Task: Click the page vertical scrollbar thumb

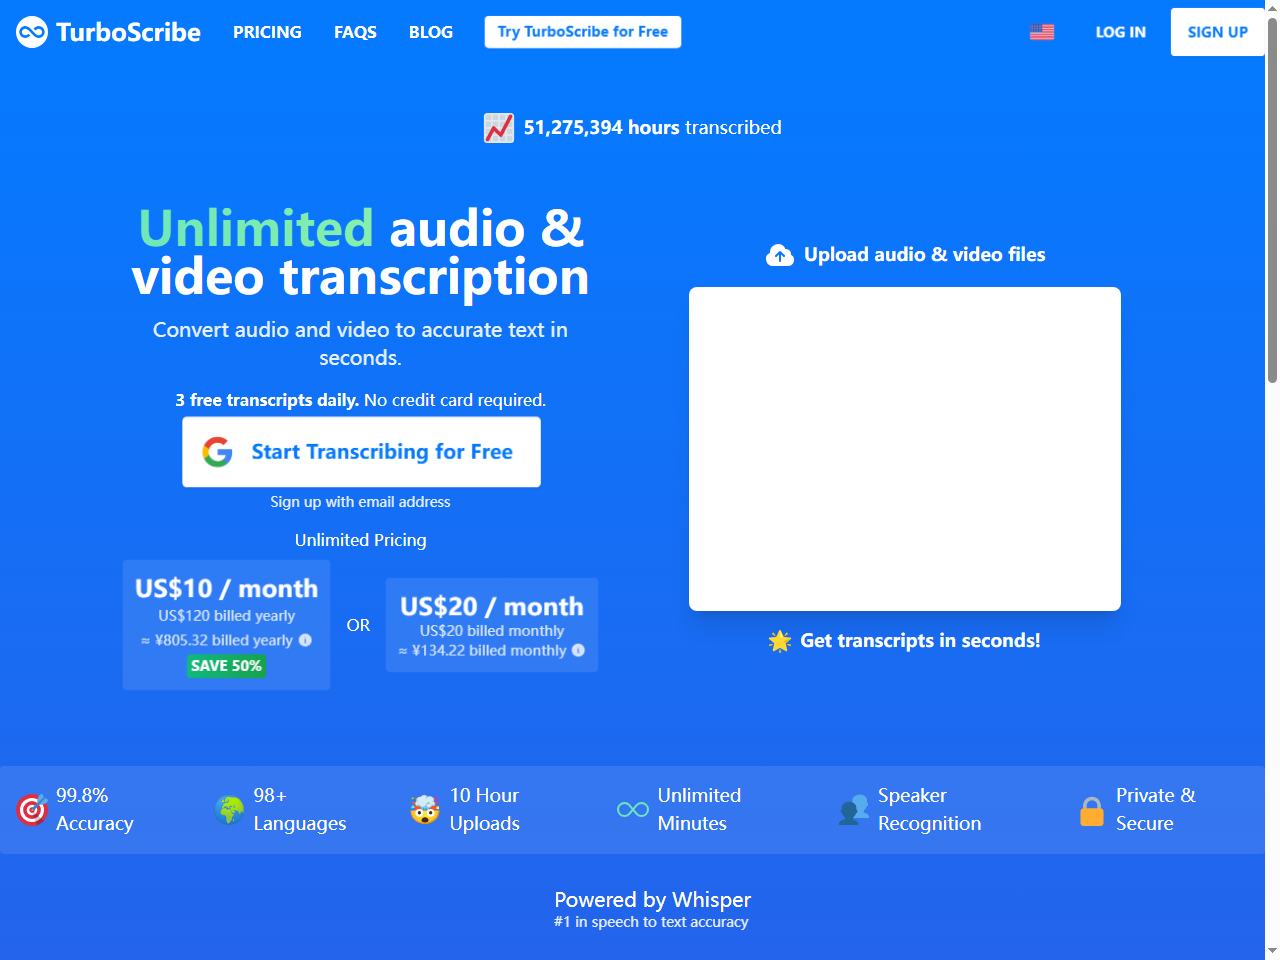Action: tap(1272, 200)
